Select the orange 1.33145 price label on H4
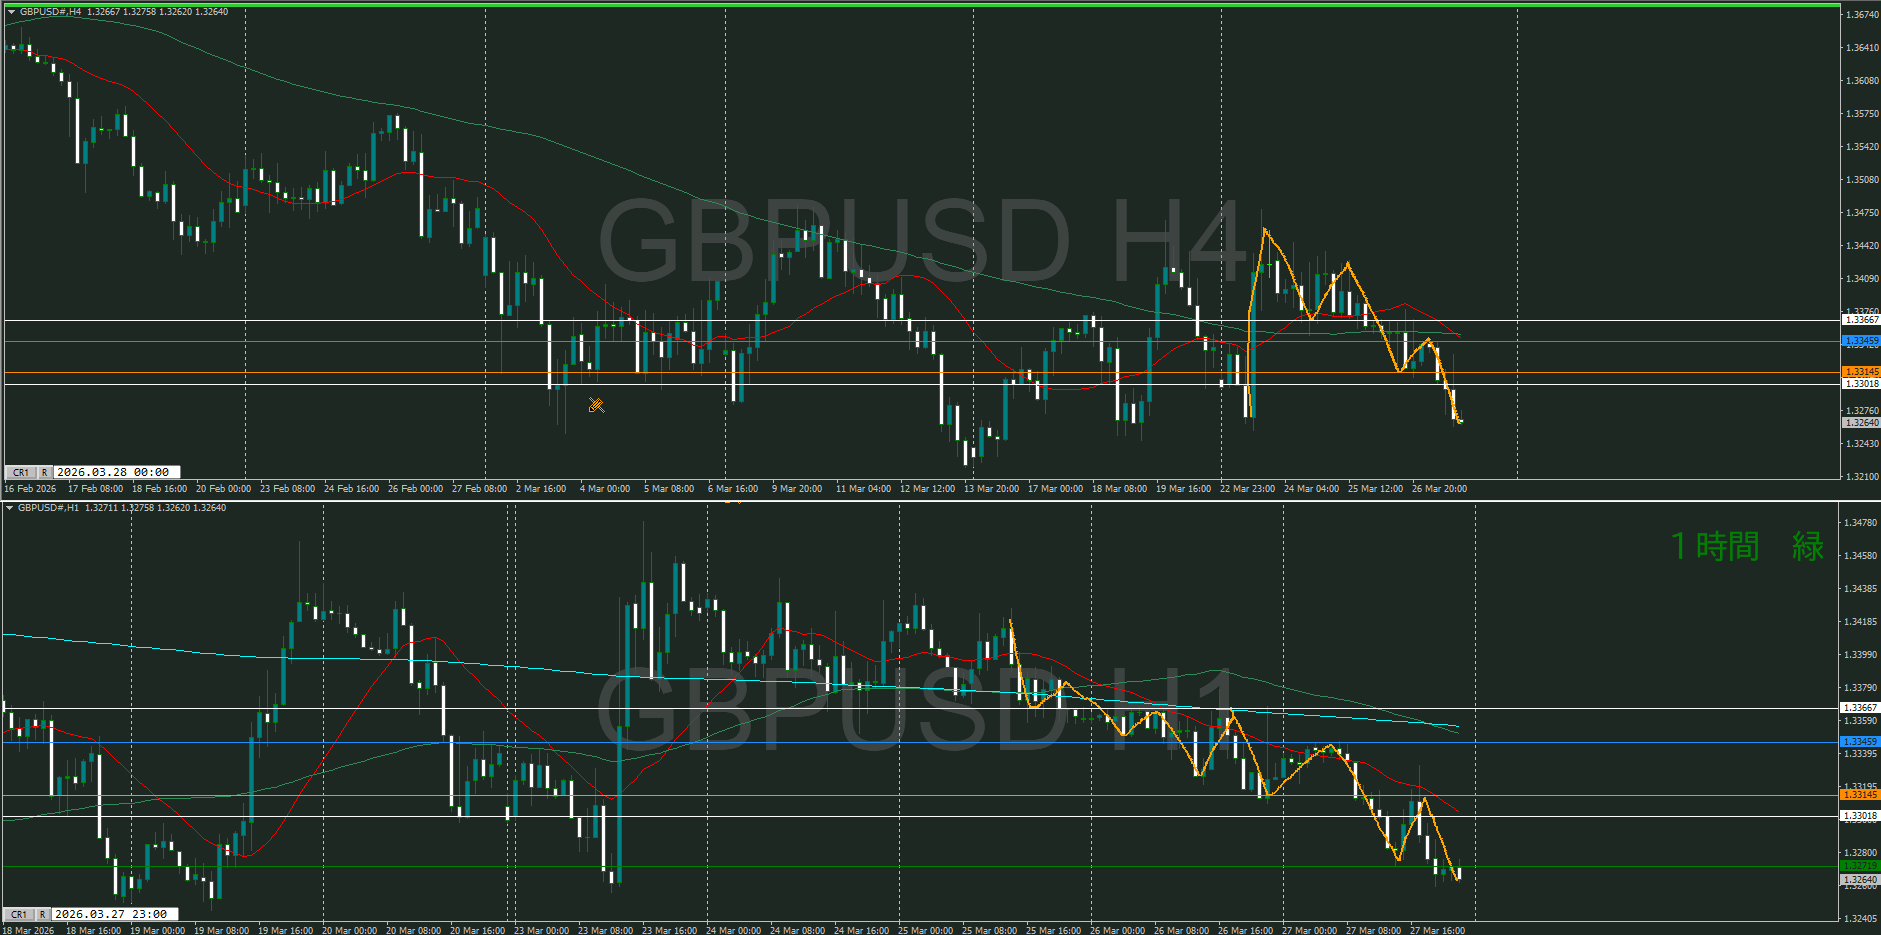The width and height of the screenshot is (1881, 935). [x=1860, y=371]
